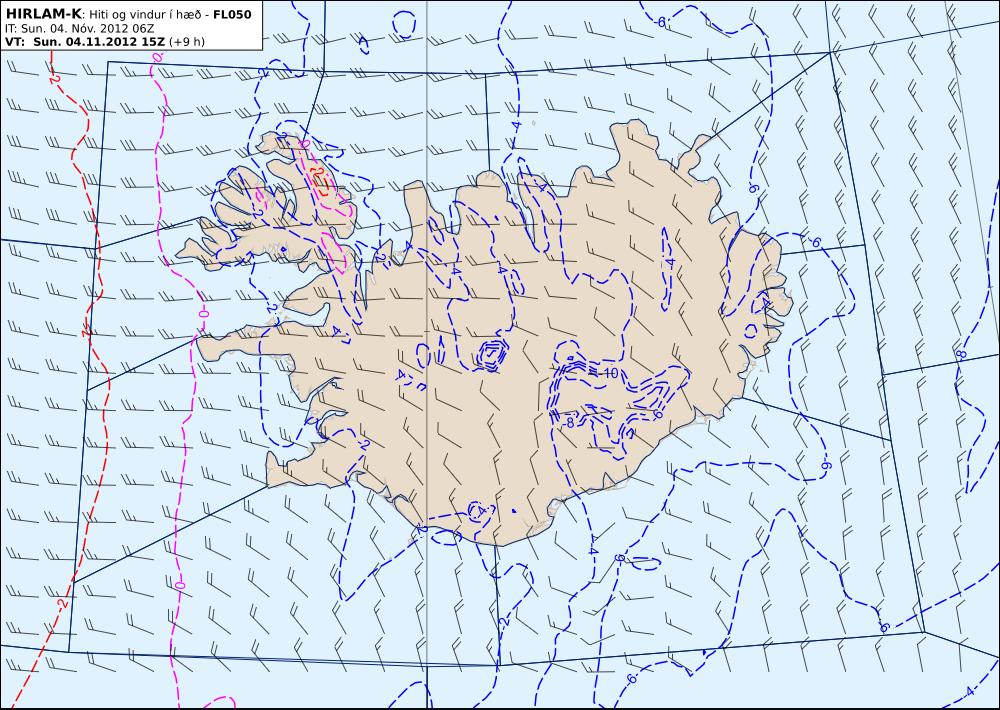Click the "(+9 h)" forecast offset text

tap(188, 42)
